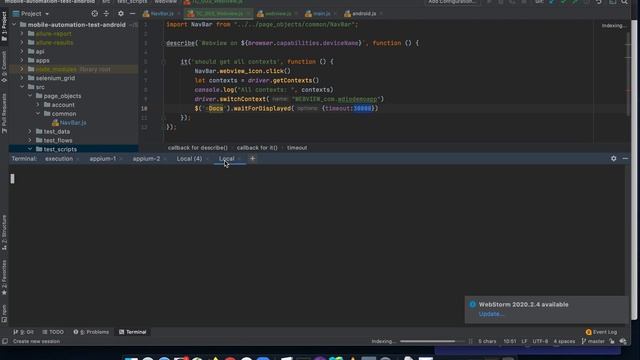The height and width of the screenshot is (360, 640).
Task: Click the LF line separator status item
Action: [x=524, y=341]
